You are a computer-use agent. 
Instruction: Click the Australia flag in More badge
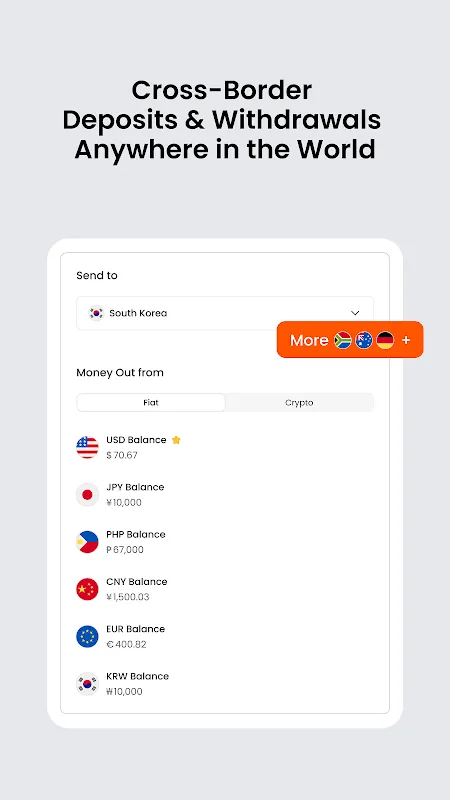coord(364,340)
